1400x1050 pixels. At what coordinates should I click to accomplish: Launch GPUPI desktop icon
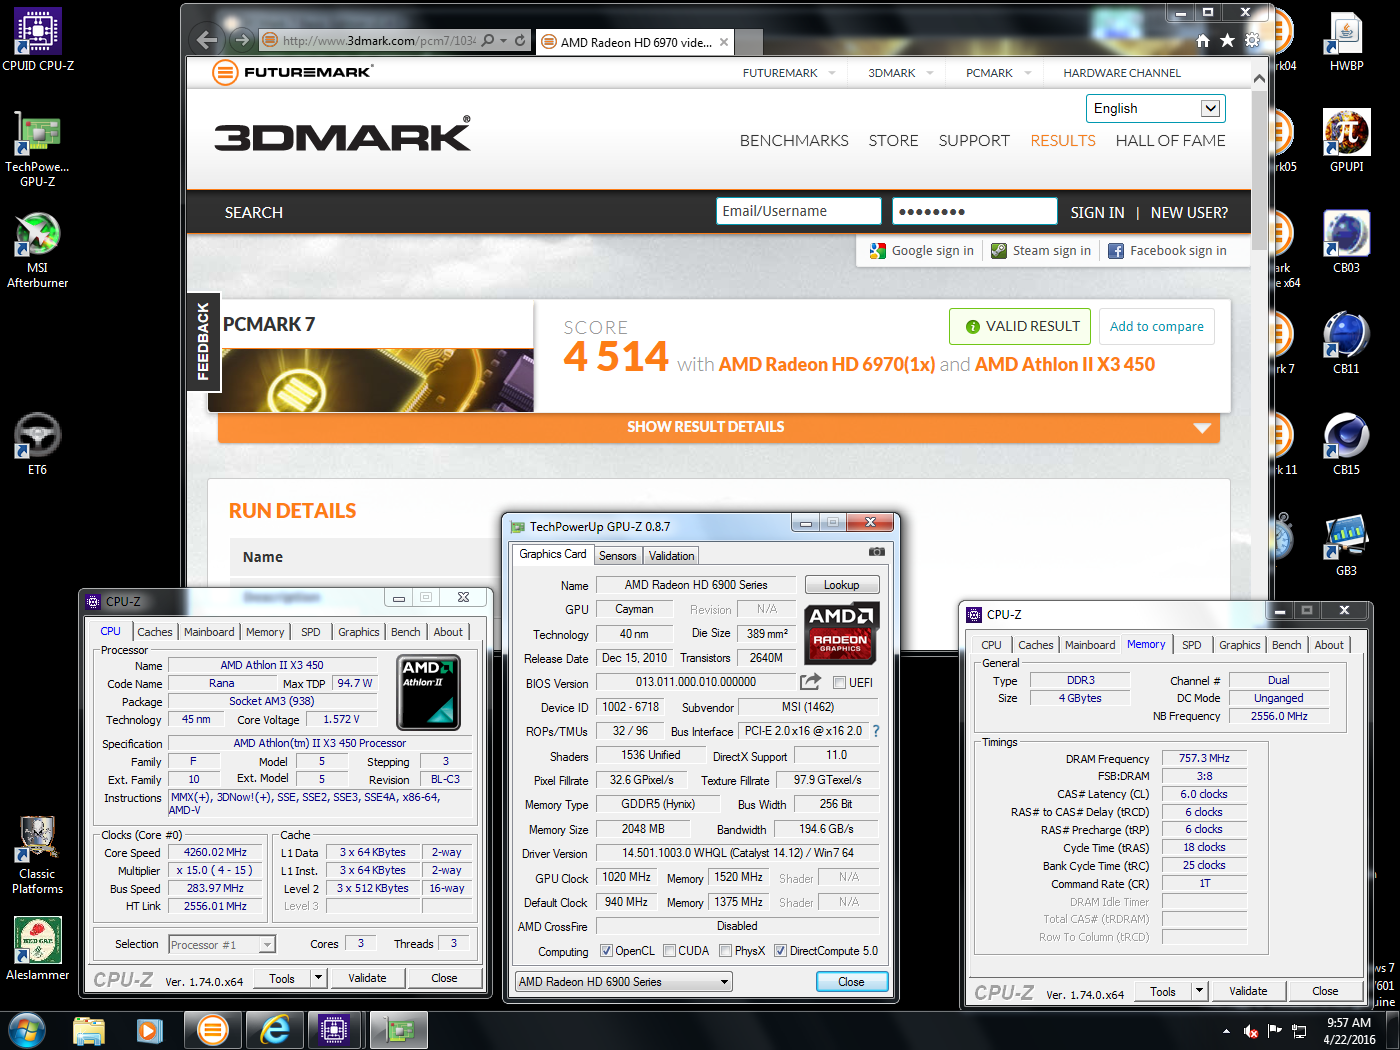pos(1346,141)
